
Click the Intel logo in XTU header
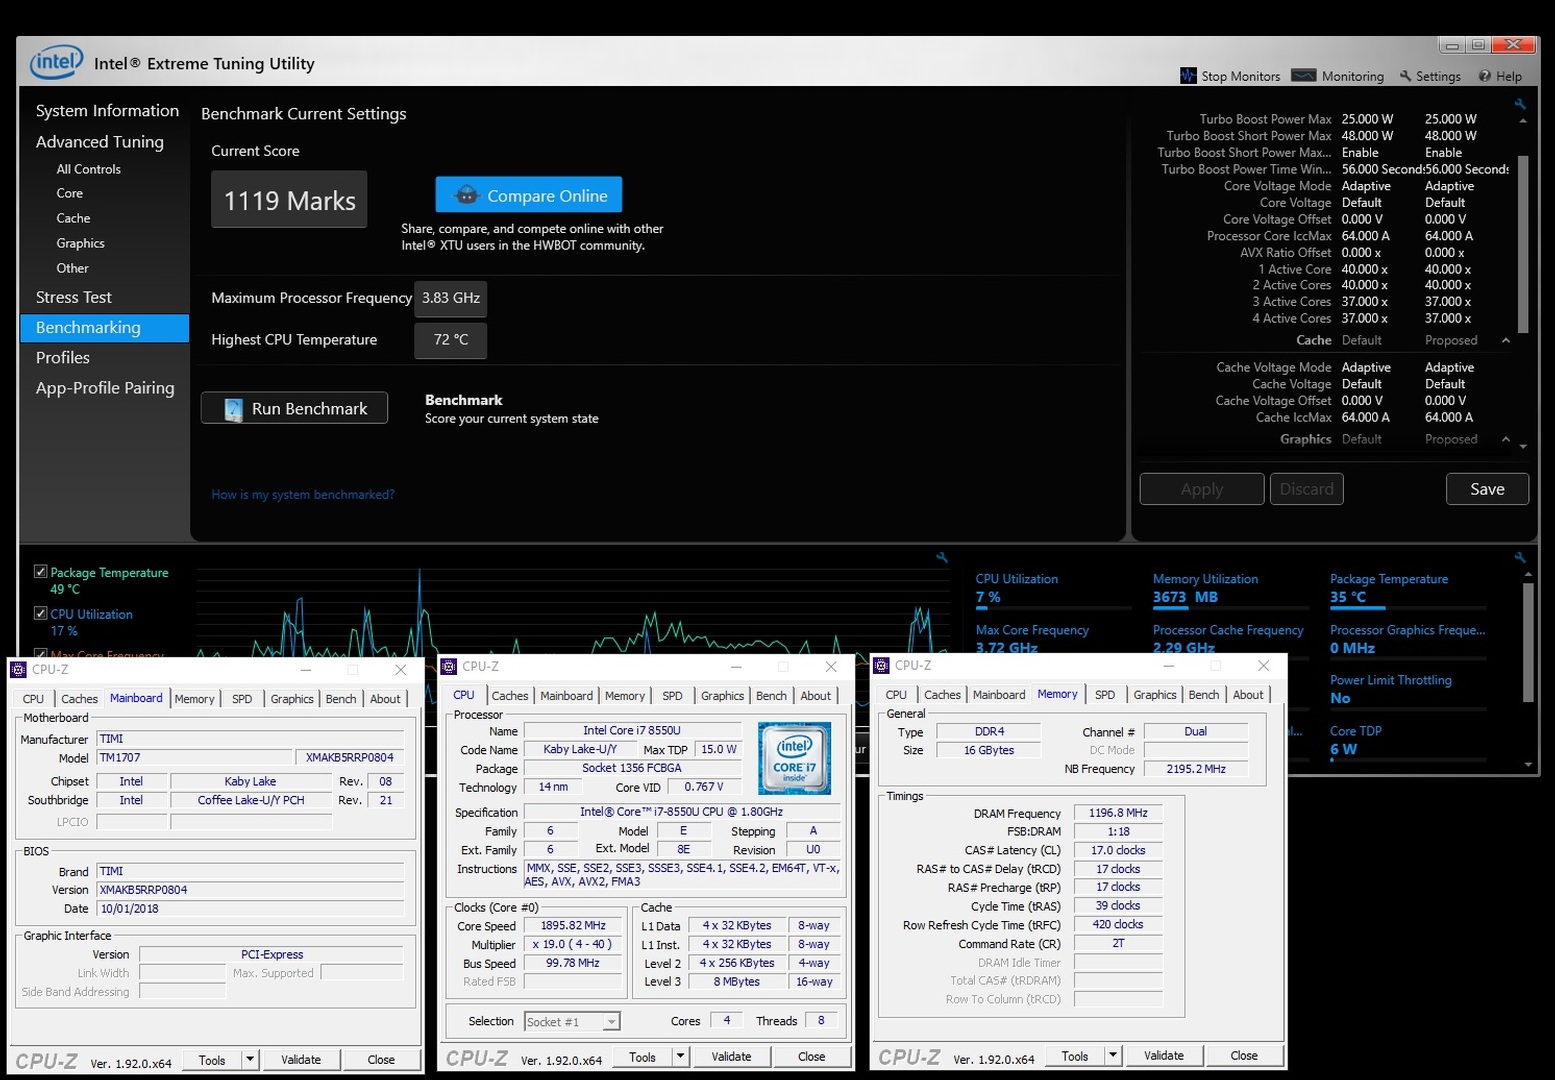click(x=56, y=63)
